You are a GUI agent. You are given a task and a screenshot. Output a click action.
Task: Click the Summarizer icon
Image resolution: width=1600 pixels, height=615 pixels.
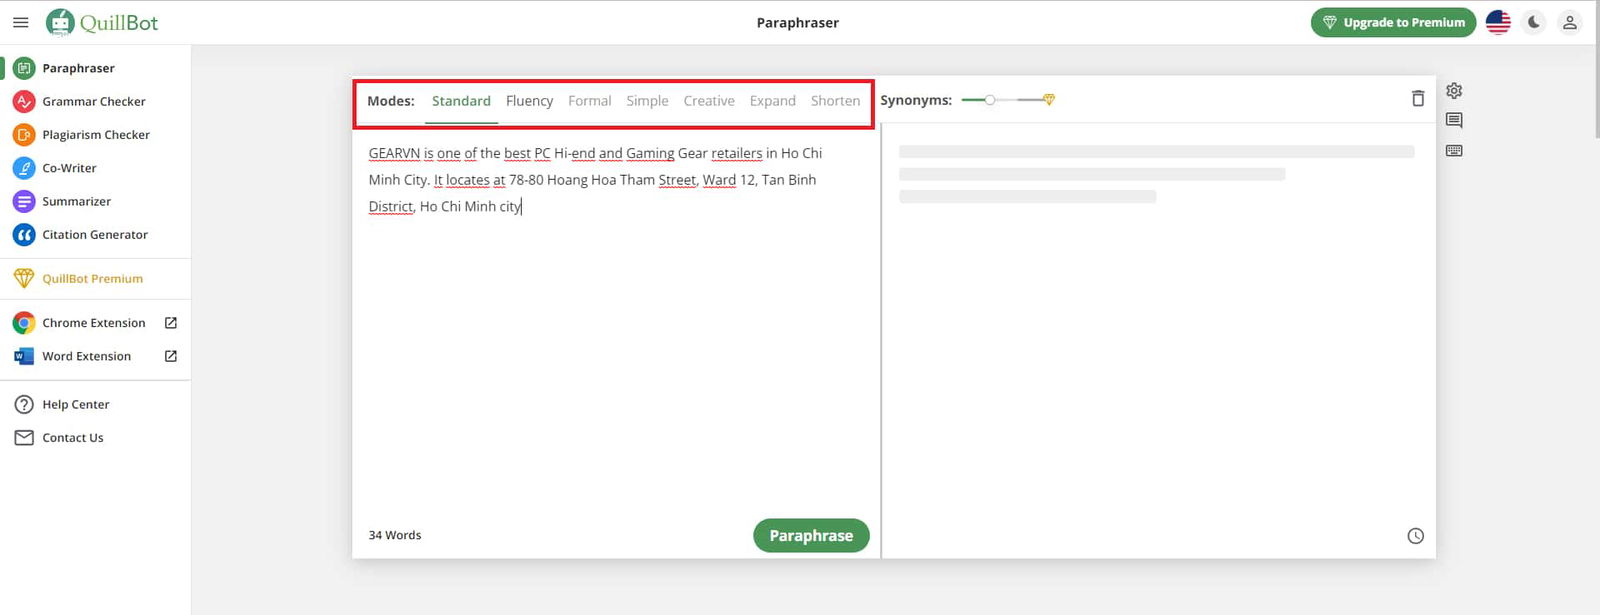point(24,201)
